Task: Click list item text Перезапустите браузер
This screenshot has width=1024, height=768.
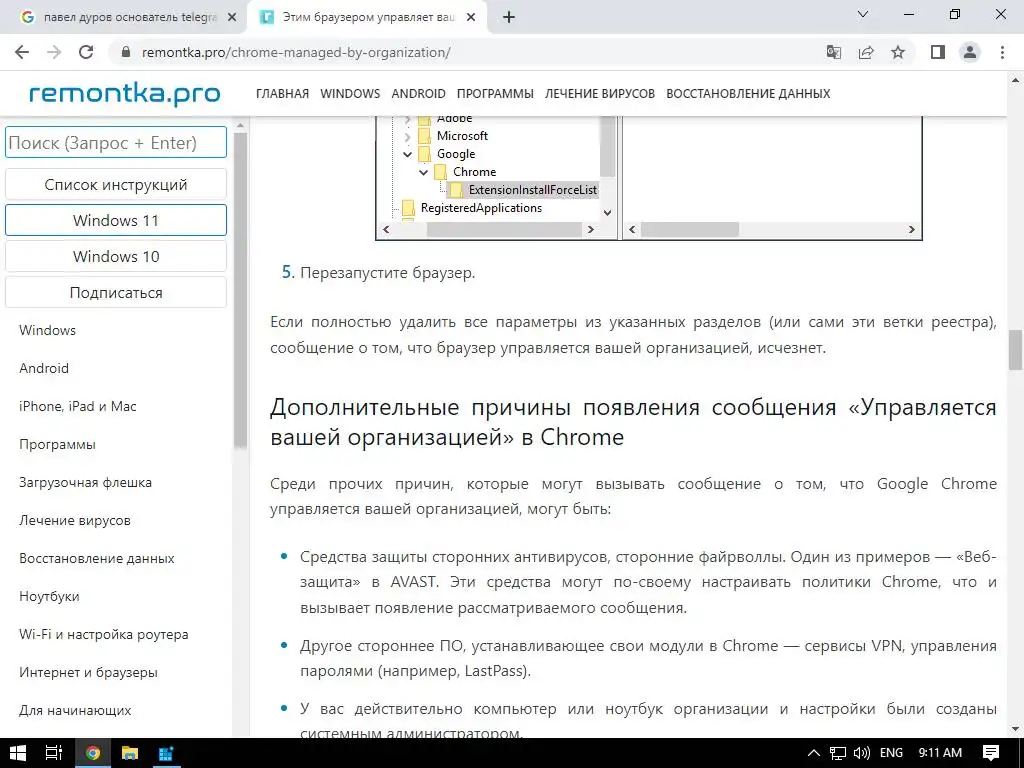Action: pos(387,272)
